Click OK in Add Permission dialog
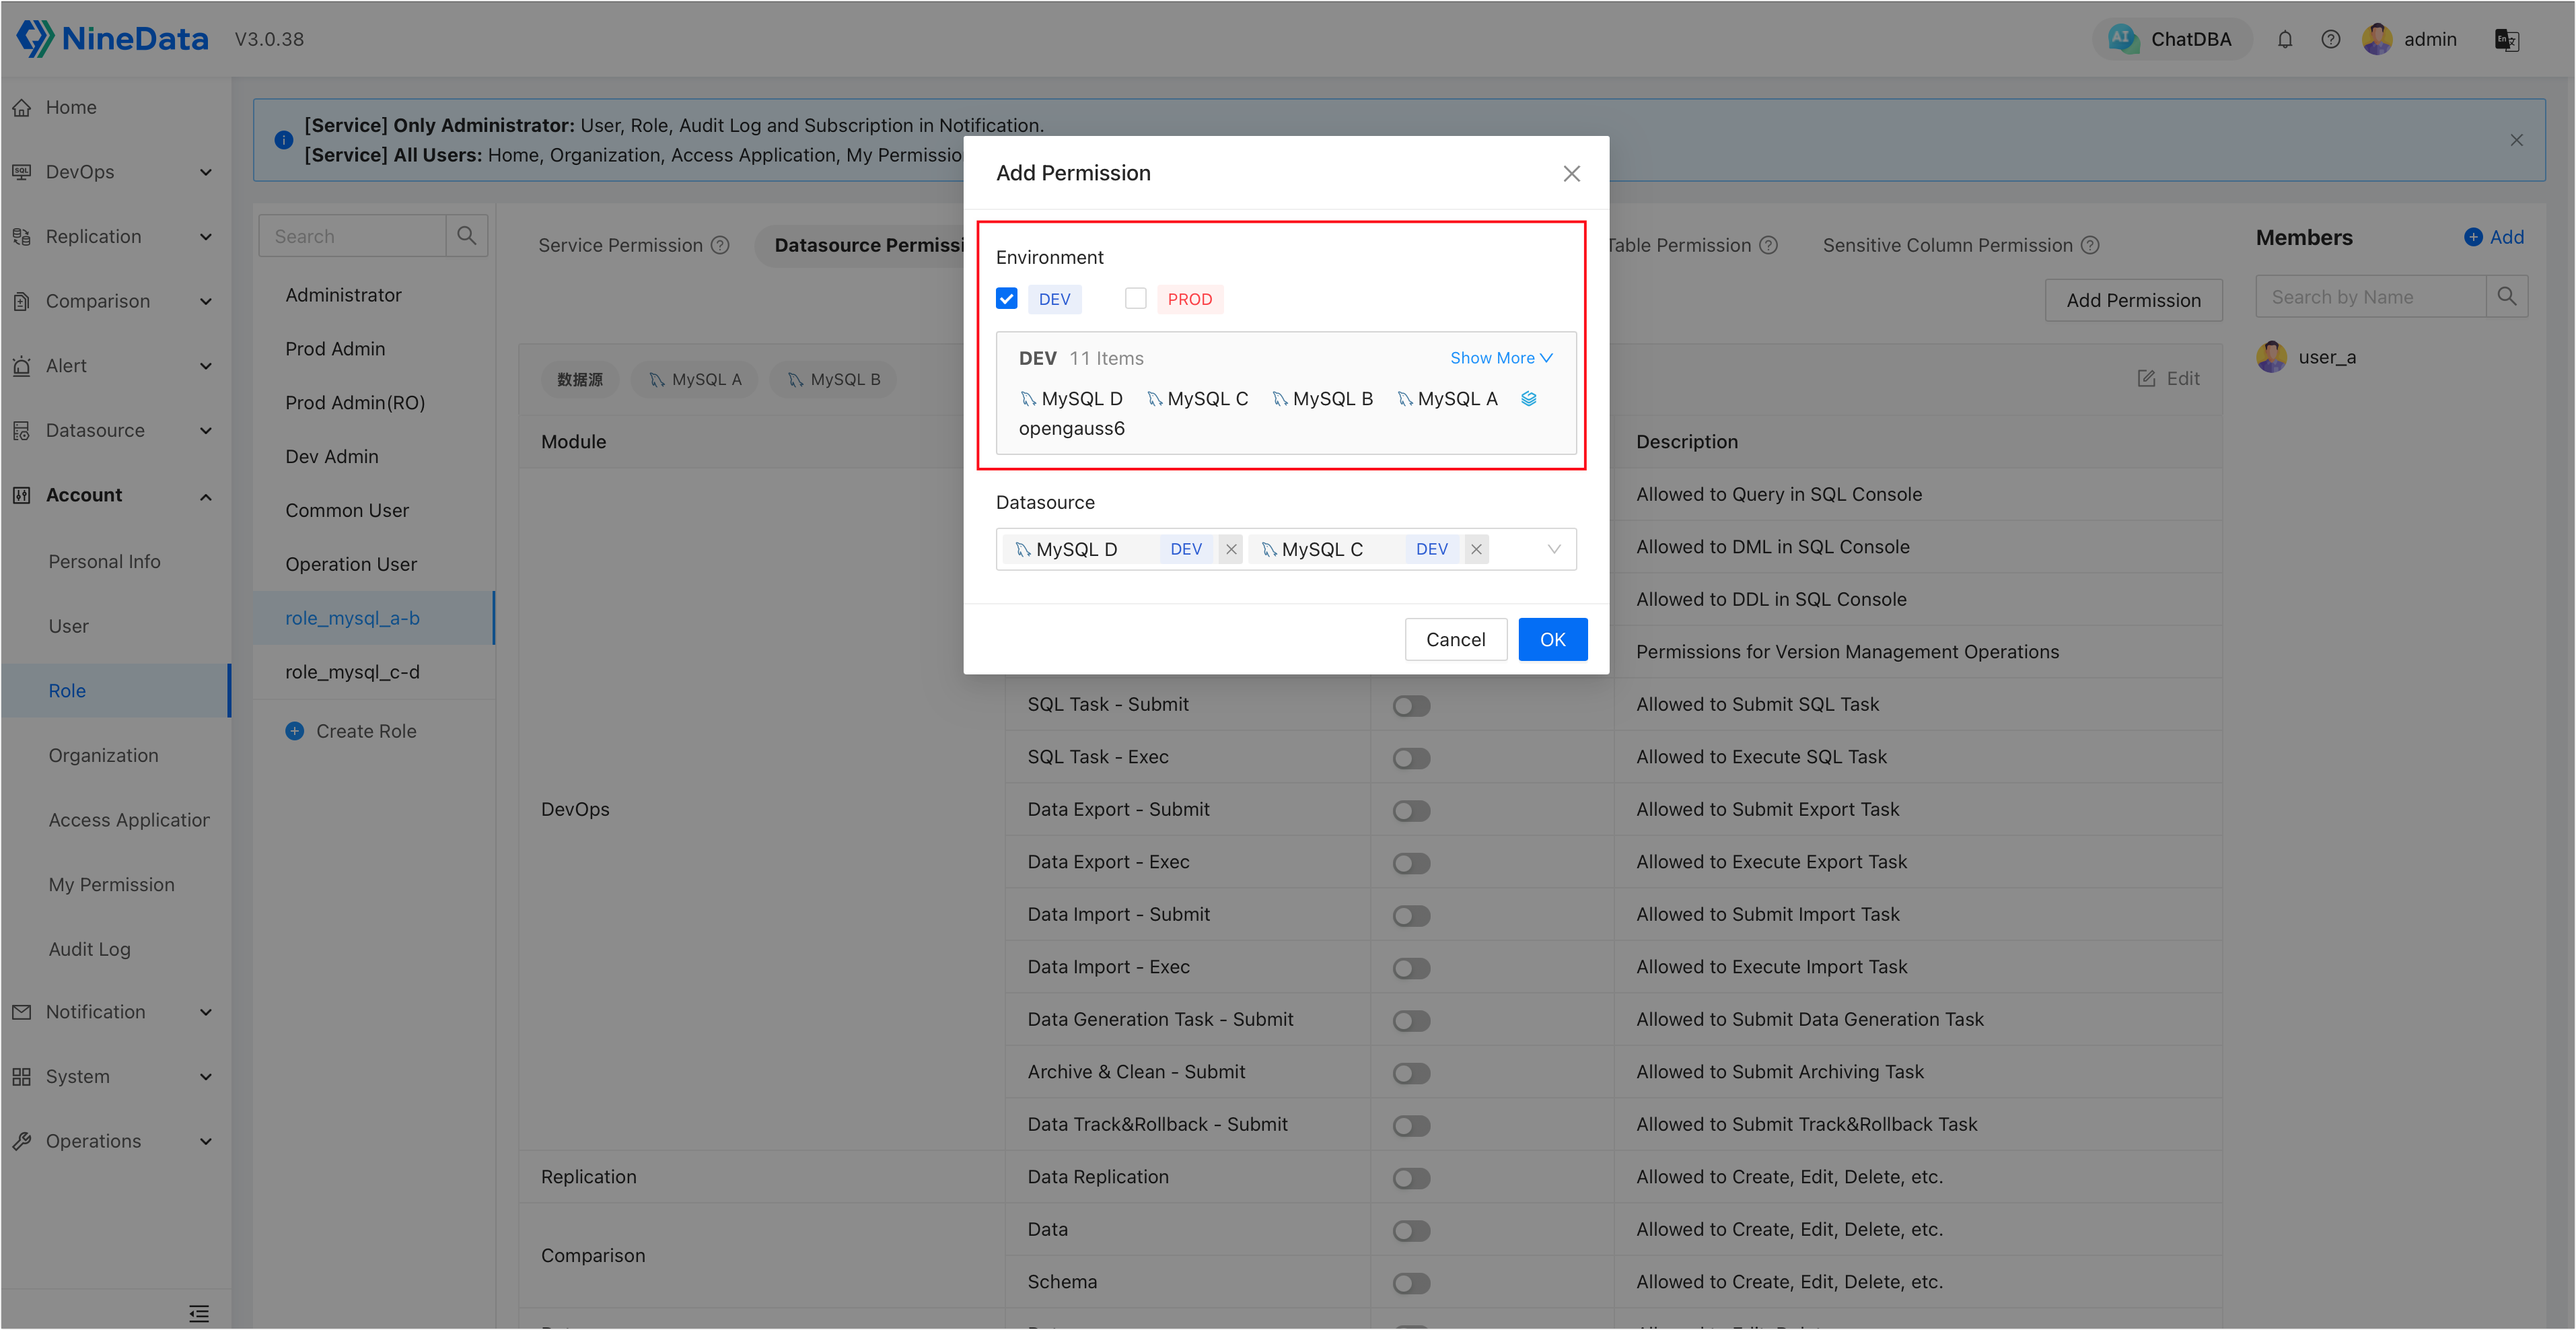Viewport: 2576px width, 1330px height. coord(1552,639)
